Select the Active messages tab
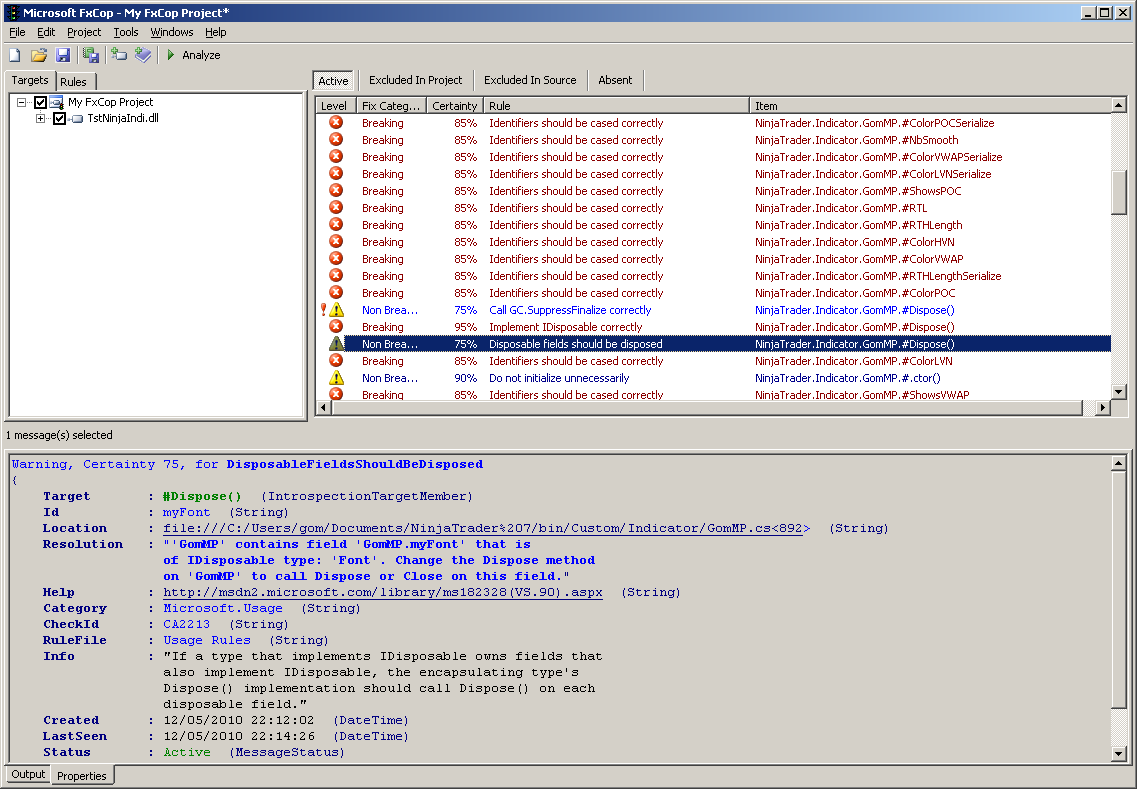Screen dimensions: 1137x789 click(x=334, y=80)
